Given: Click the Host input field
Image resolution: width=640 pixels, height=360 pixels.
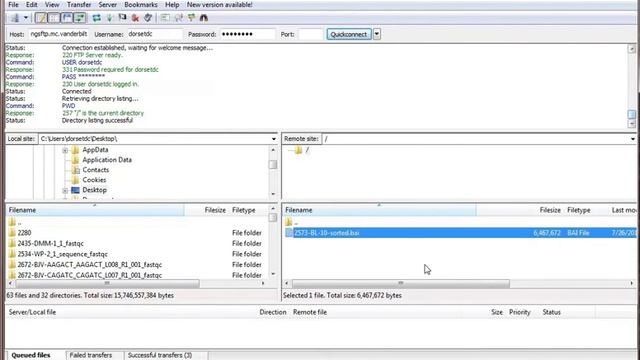Looking at the screenshot, I should (x=58, y=34).
